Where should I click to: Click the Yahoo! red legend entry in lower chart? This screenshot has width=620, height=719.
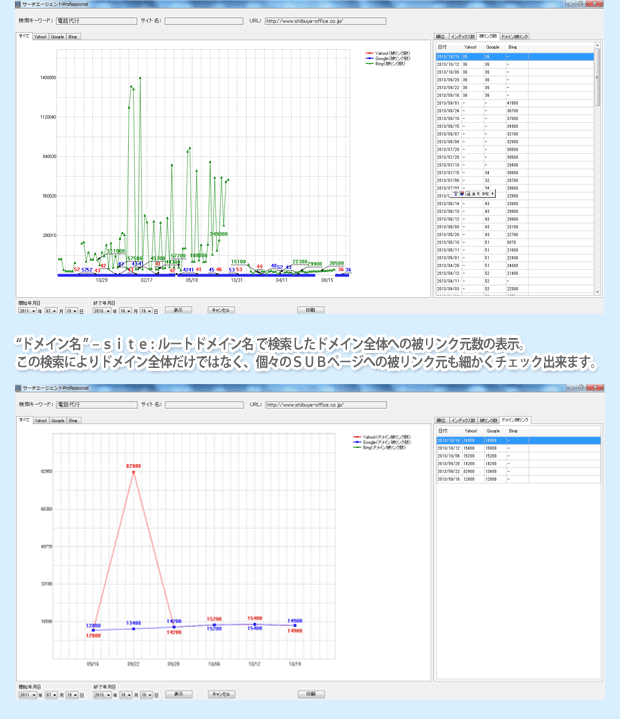[x=382, y=437]
